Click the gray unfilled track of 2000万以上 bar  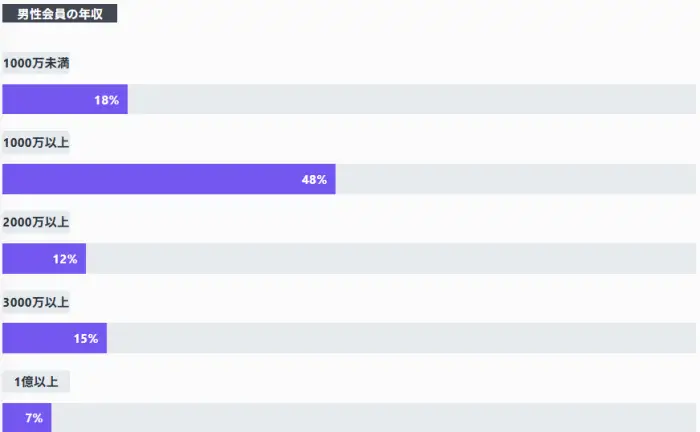(x=390, y=259)
